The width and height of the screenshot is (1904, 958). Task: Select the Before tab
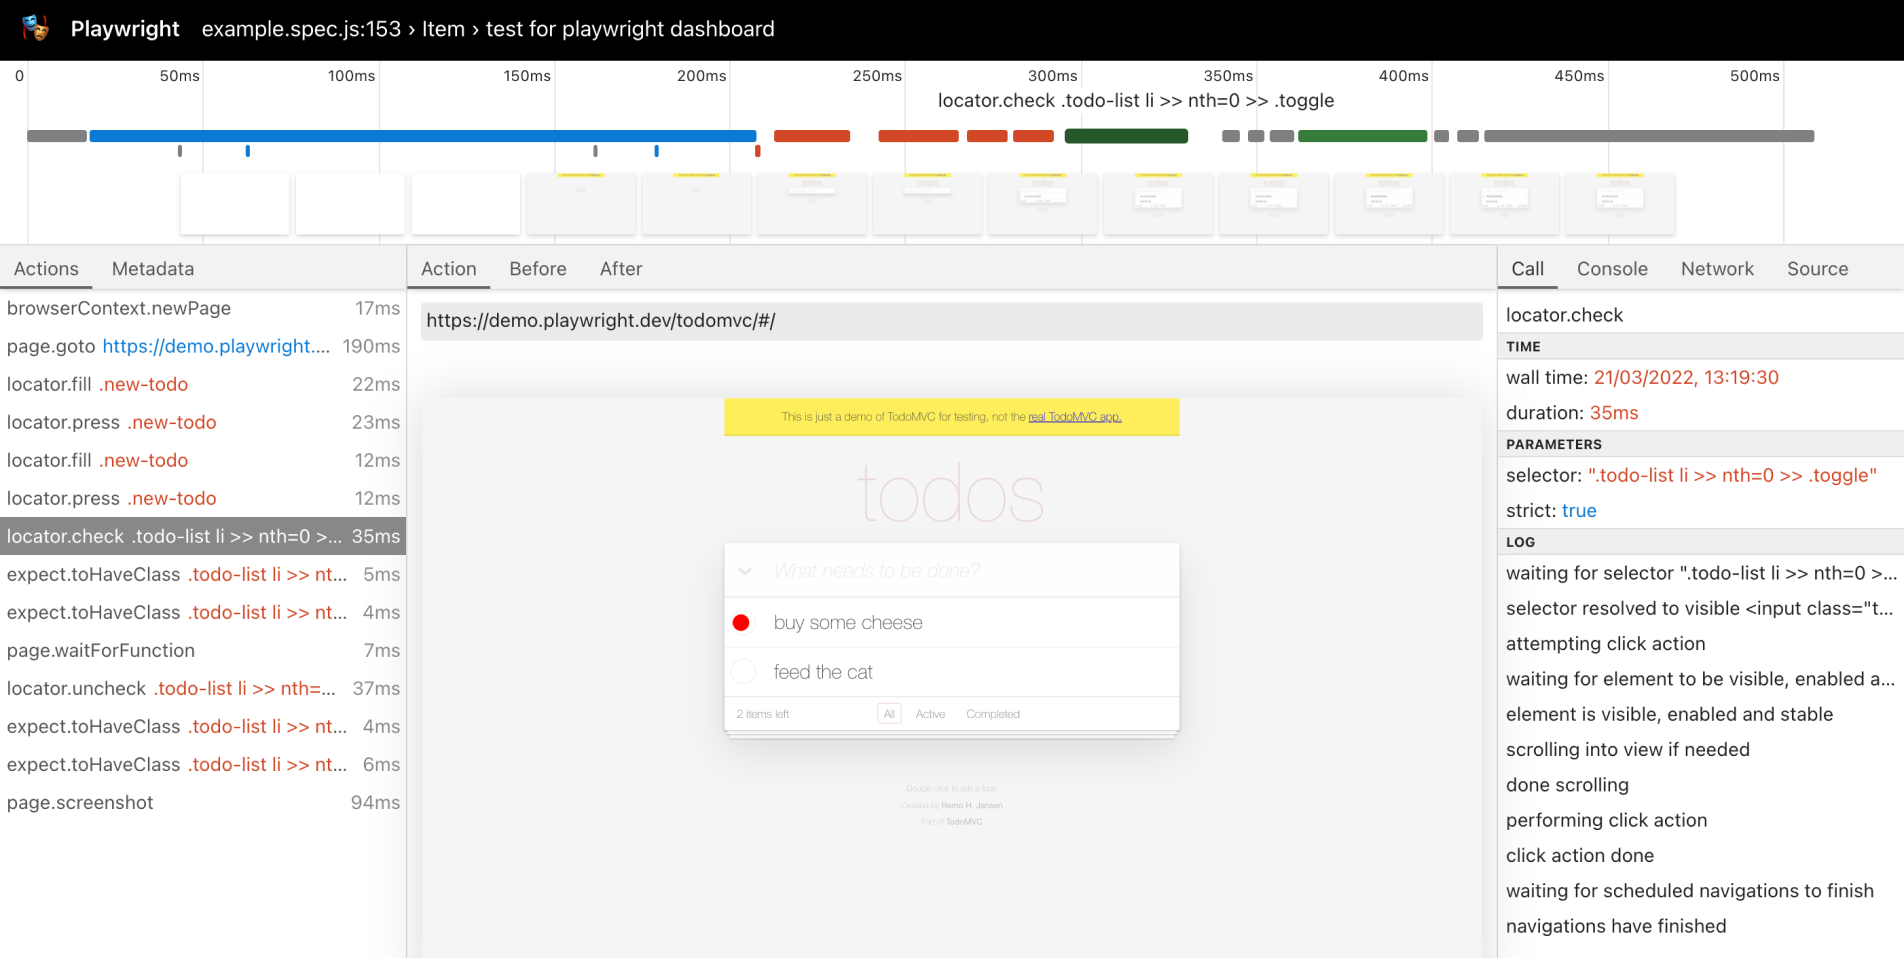point(537,268)
